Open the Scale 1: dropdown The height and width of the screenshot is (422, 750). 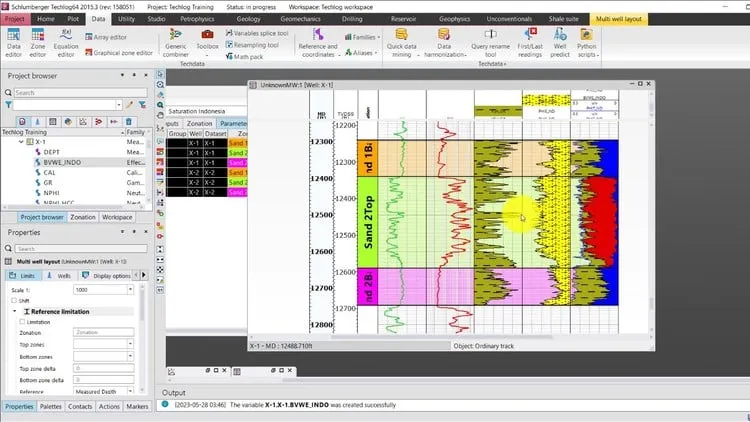(x=130, y=290)
